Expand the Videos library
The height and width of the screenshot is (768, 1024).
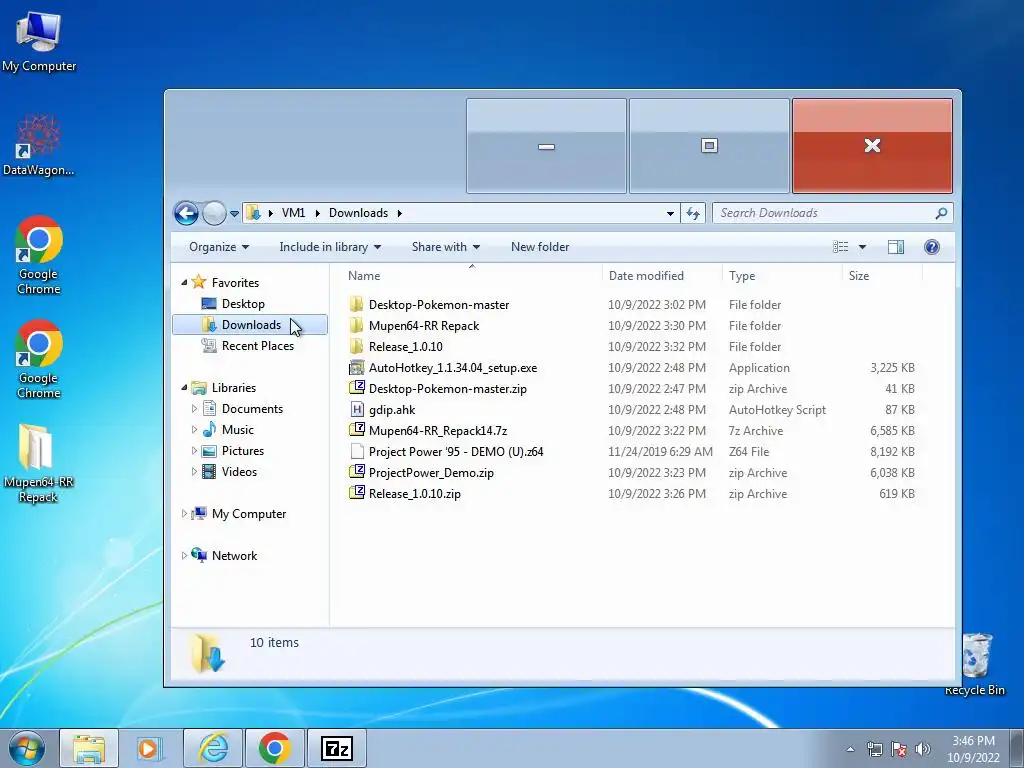point(194,472)
